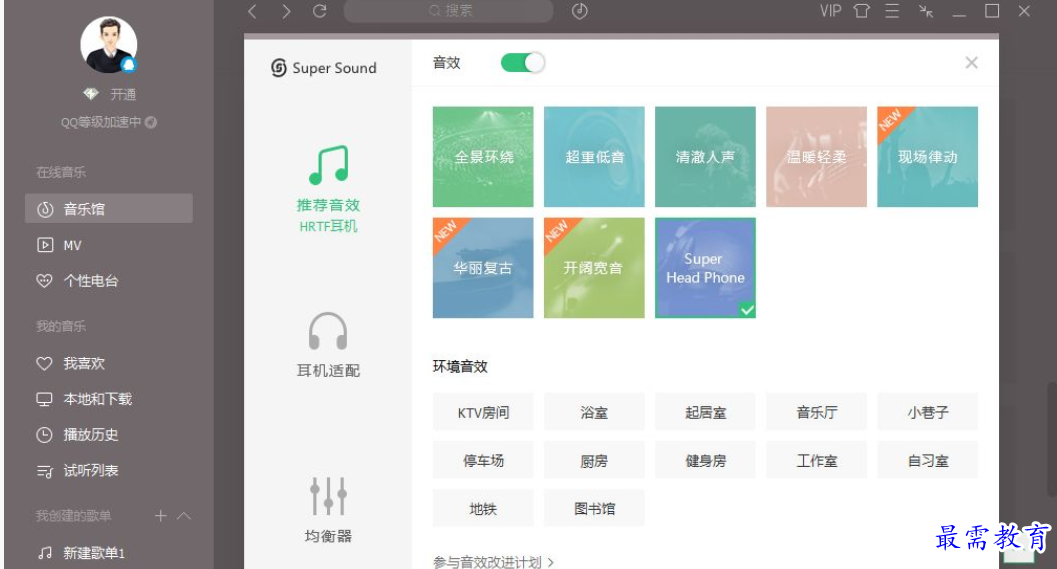
Task: Select 均衡器 equalizer tab
Action: pyautogui.click(x=328, y=510)
